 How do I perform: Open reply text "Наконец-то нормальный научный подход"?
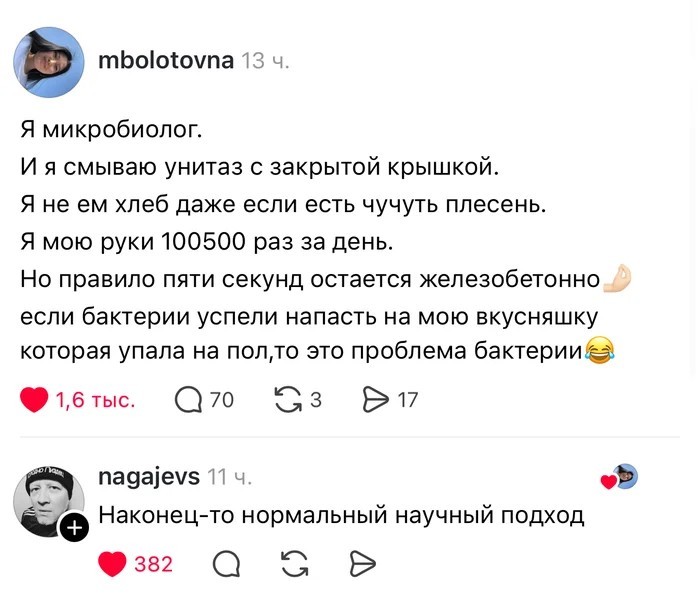pos(340,516)
